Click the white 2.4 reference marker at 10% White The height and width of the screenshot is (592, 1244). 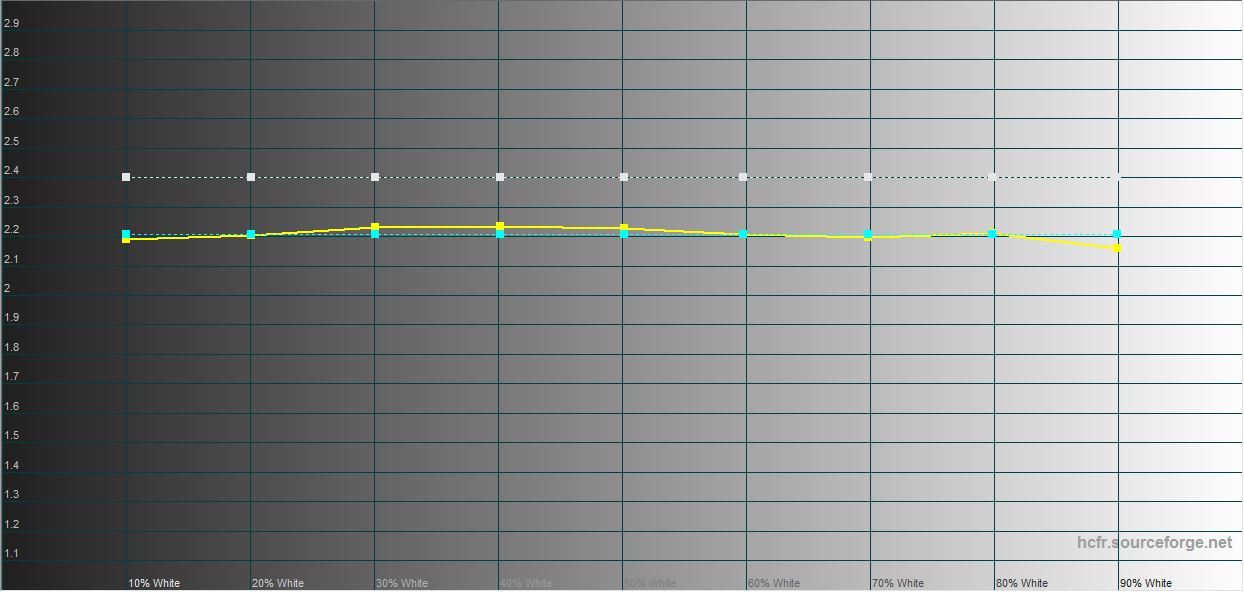pos(126,177)
